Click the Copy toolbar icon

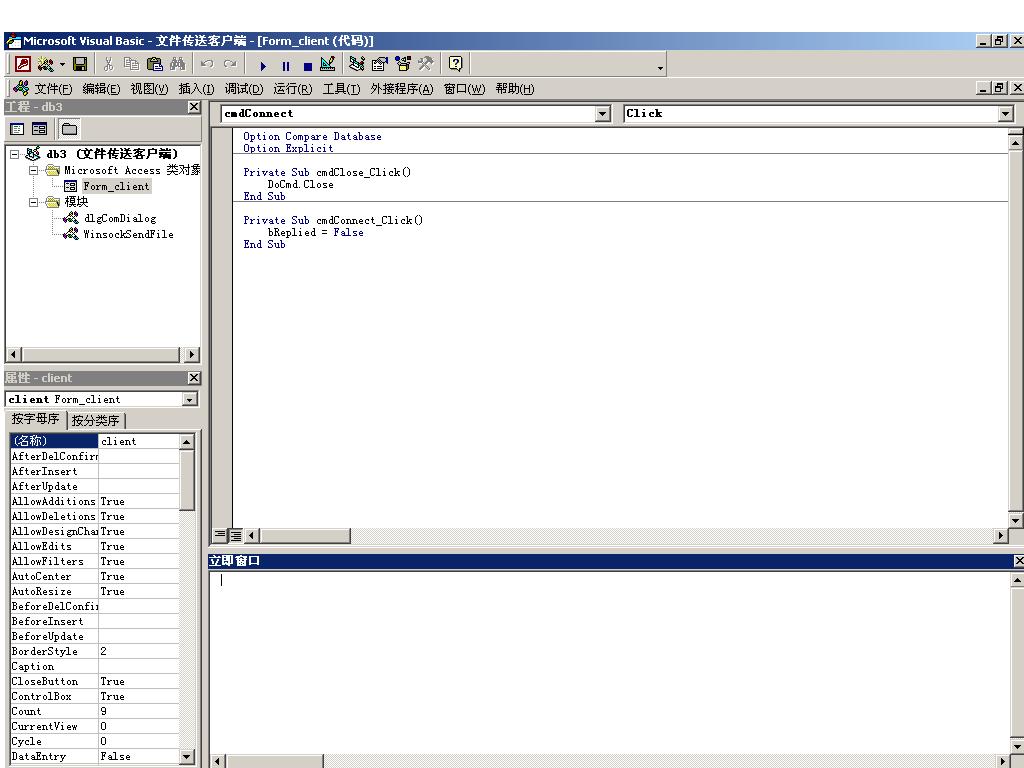tap(131, 64)
